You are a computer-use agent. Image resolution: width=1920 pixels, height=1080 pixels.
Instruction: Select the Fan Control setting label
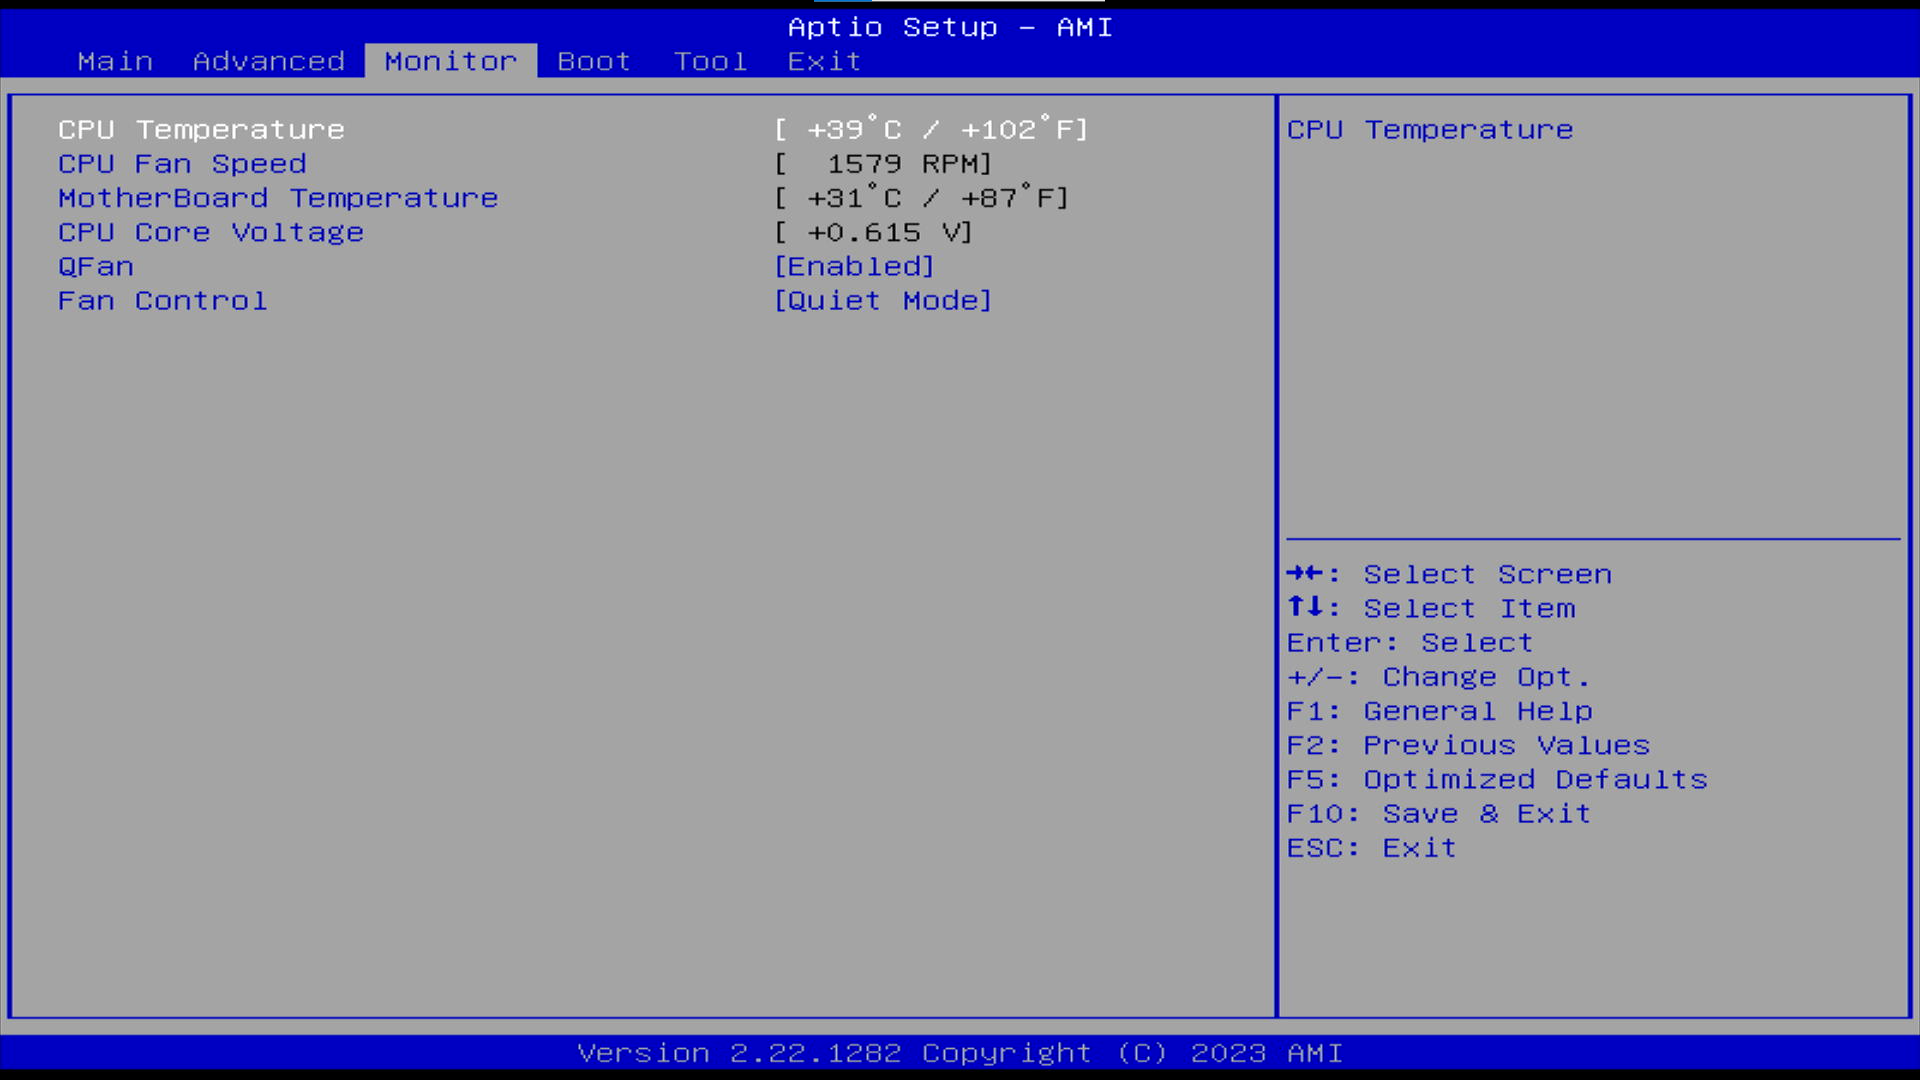click(x=162, y=301)
